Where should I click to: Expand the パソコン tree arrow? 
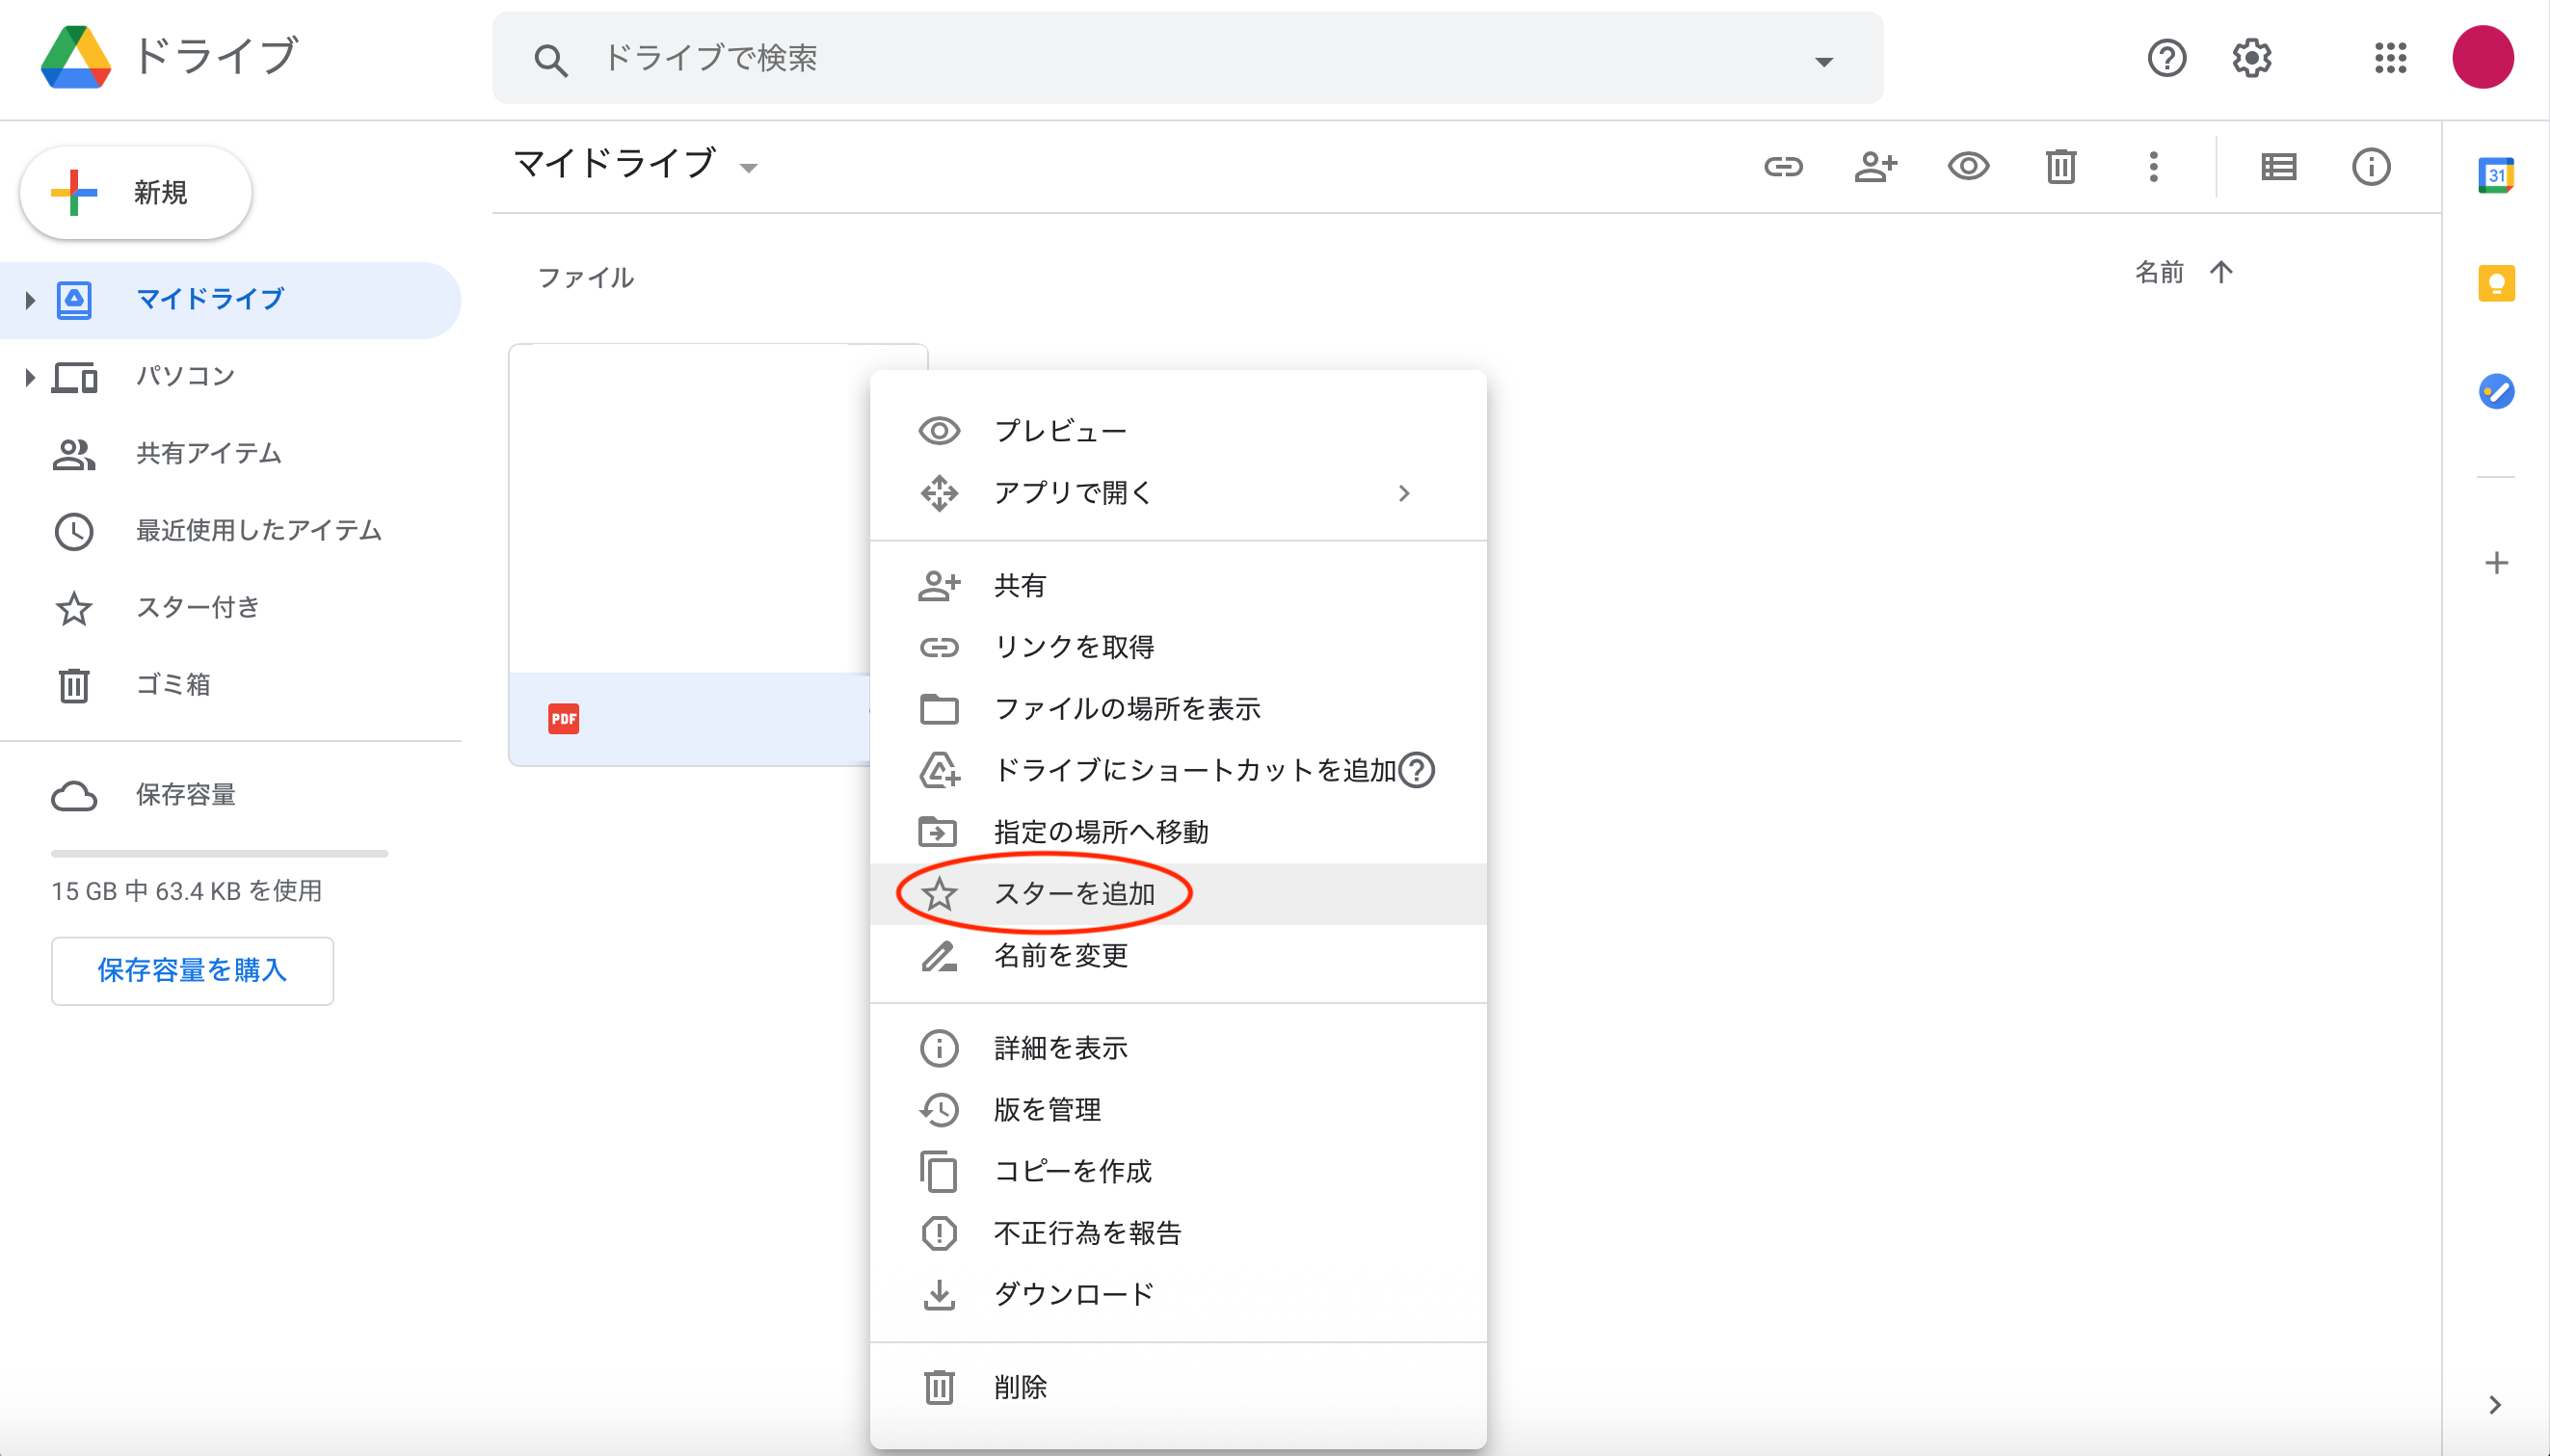click(30, 377)
